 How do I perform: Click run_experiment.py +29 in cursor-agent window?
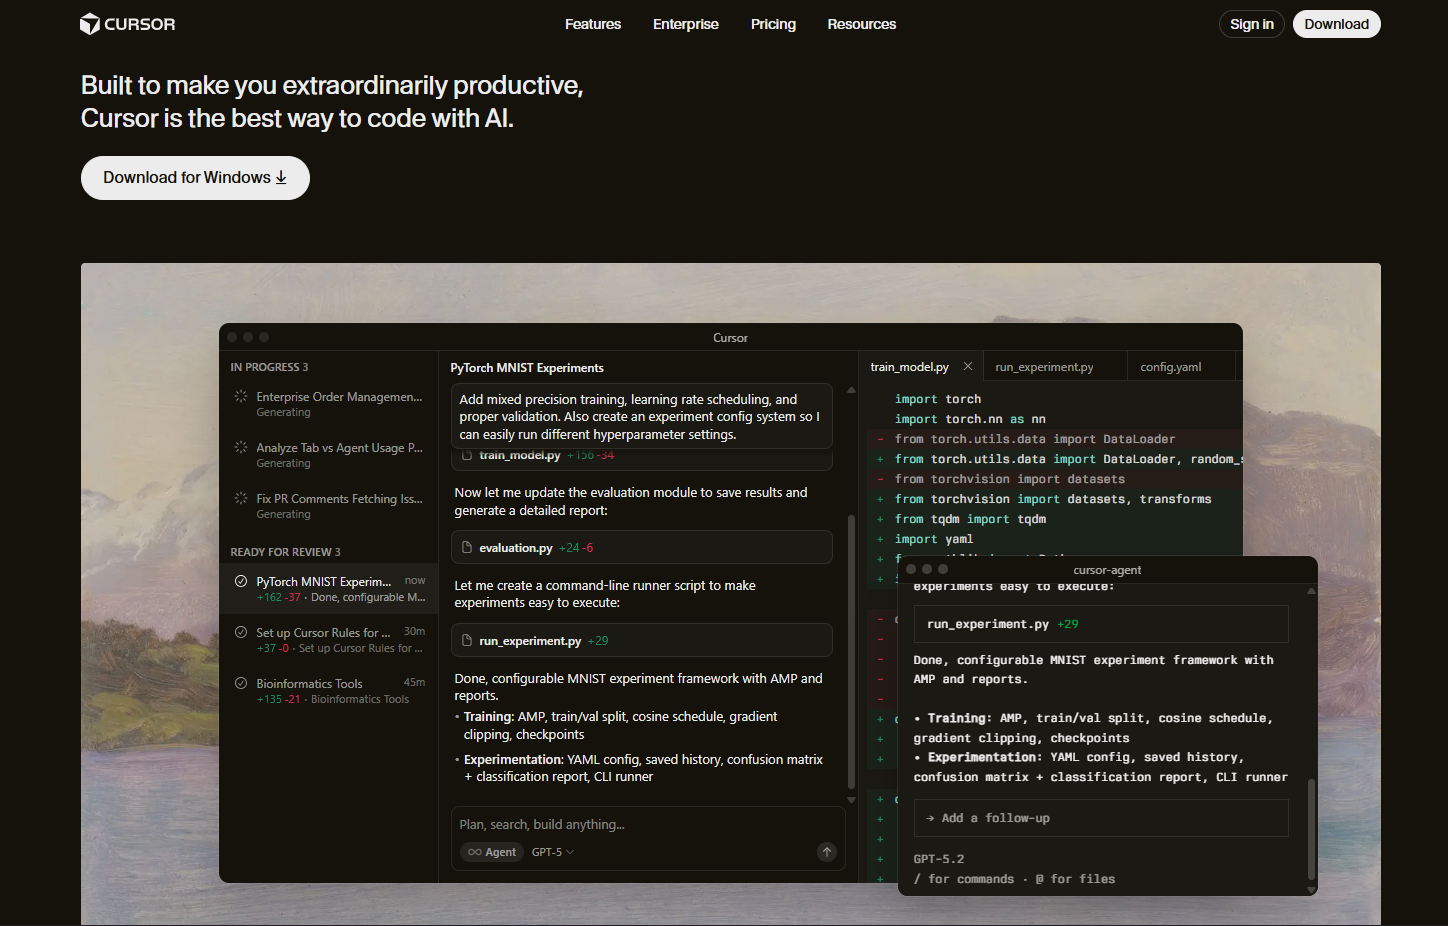tap(1101, 624)
